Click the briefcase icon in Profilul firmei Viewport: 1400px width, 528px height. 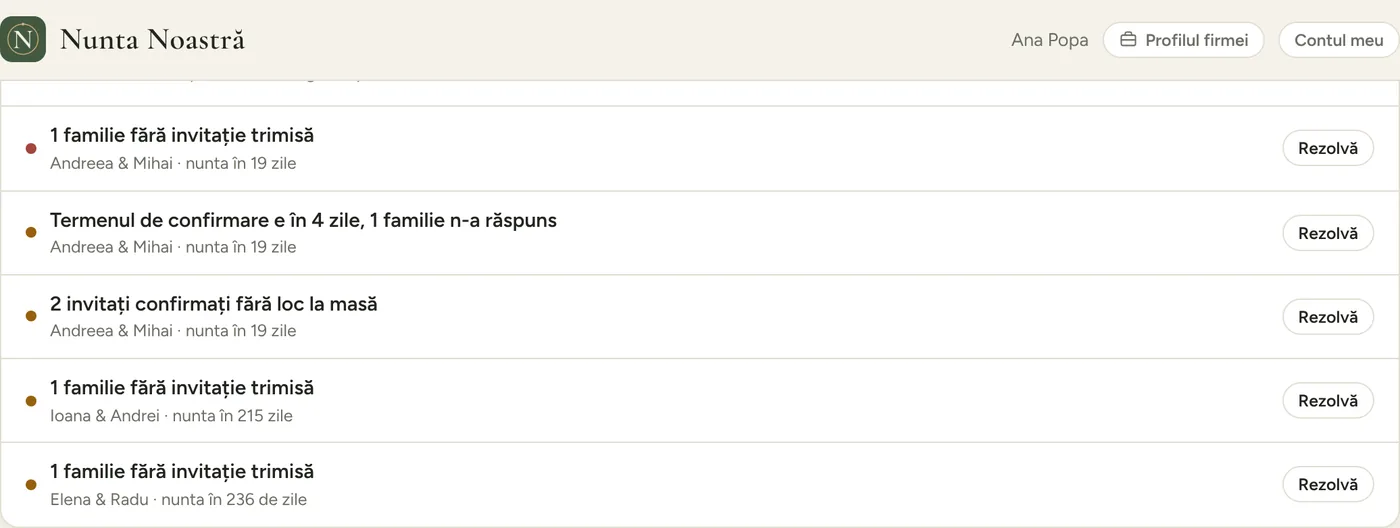[1128, 40]
